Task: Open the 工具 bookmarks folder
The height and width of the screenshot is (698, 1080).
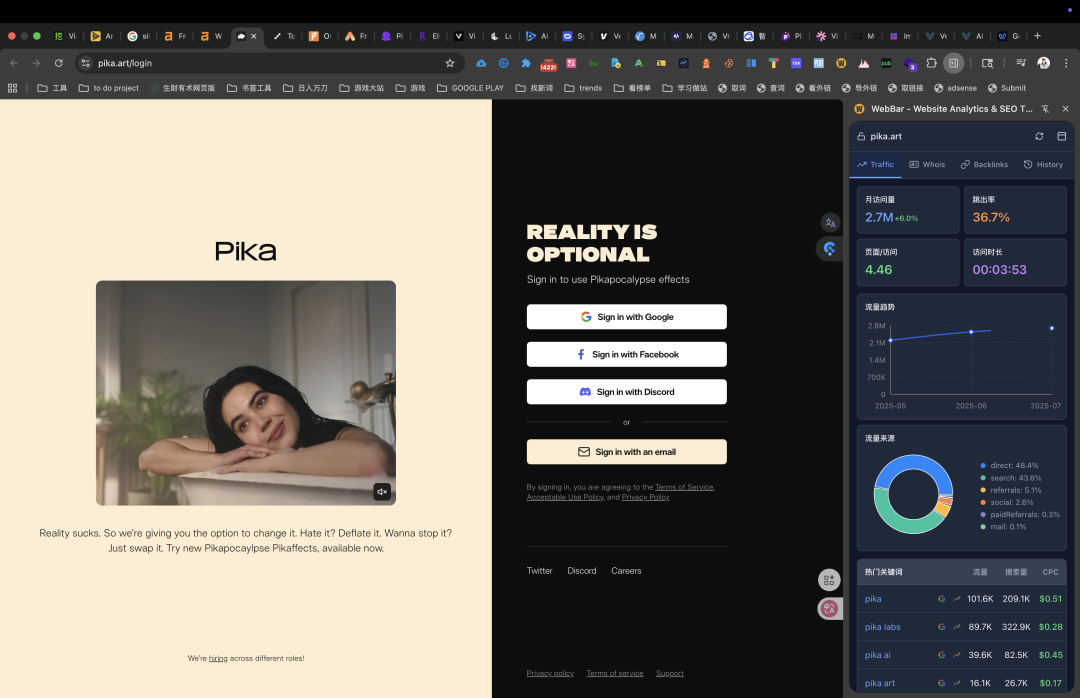Action: [52, 88]
